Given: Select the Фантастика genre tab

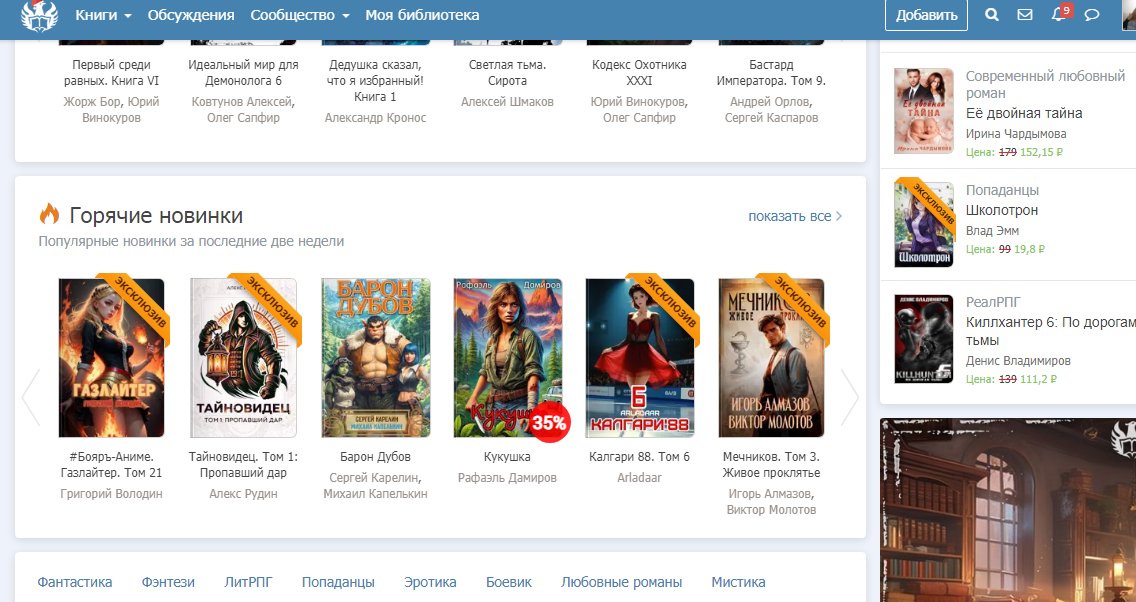Looking at the screenshot, I should [75, 582].
